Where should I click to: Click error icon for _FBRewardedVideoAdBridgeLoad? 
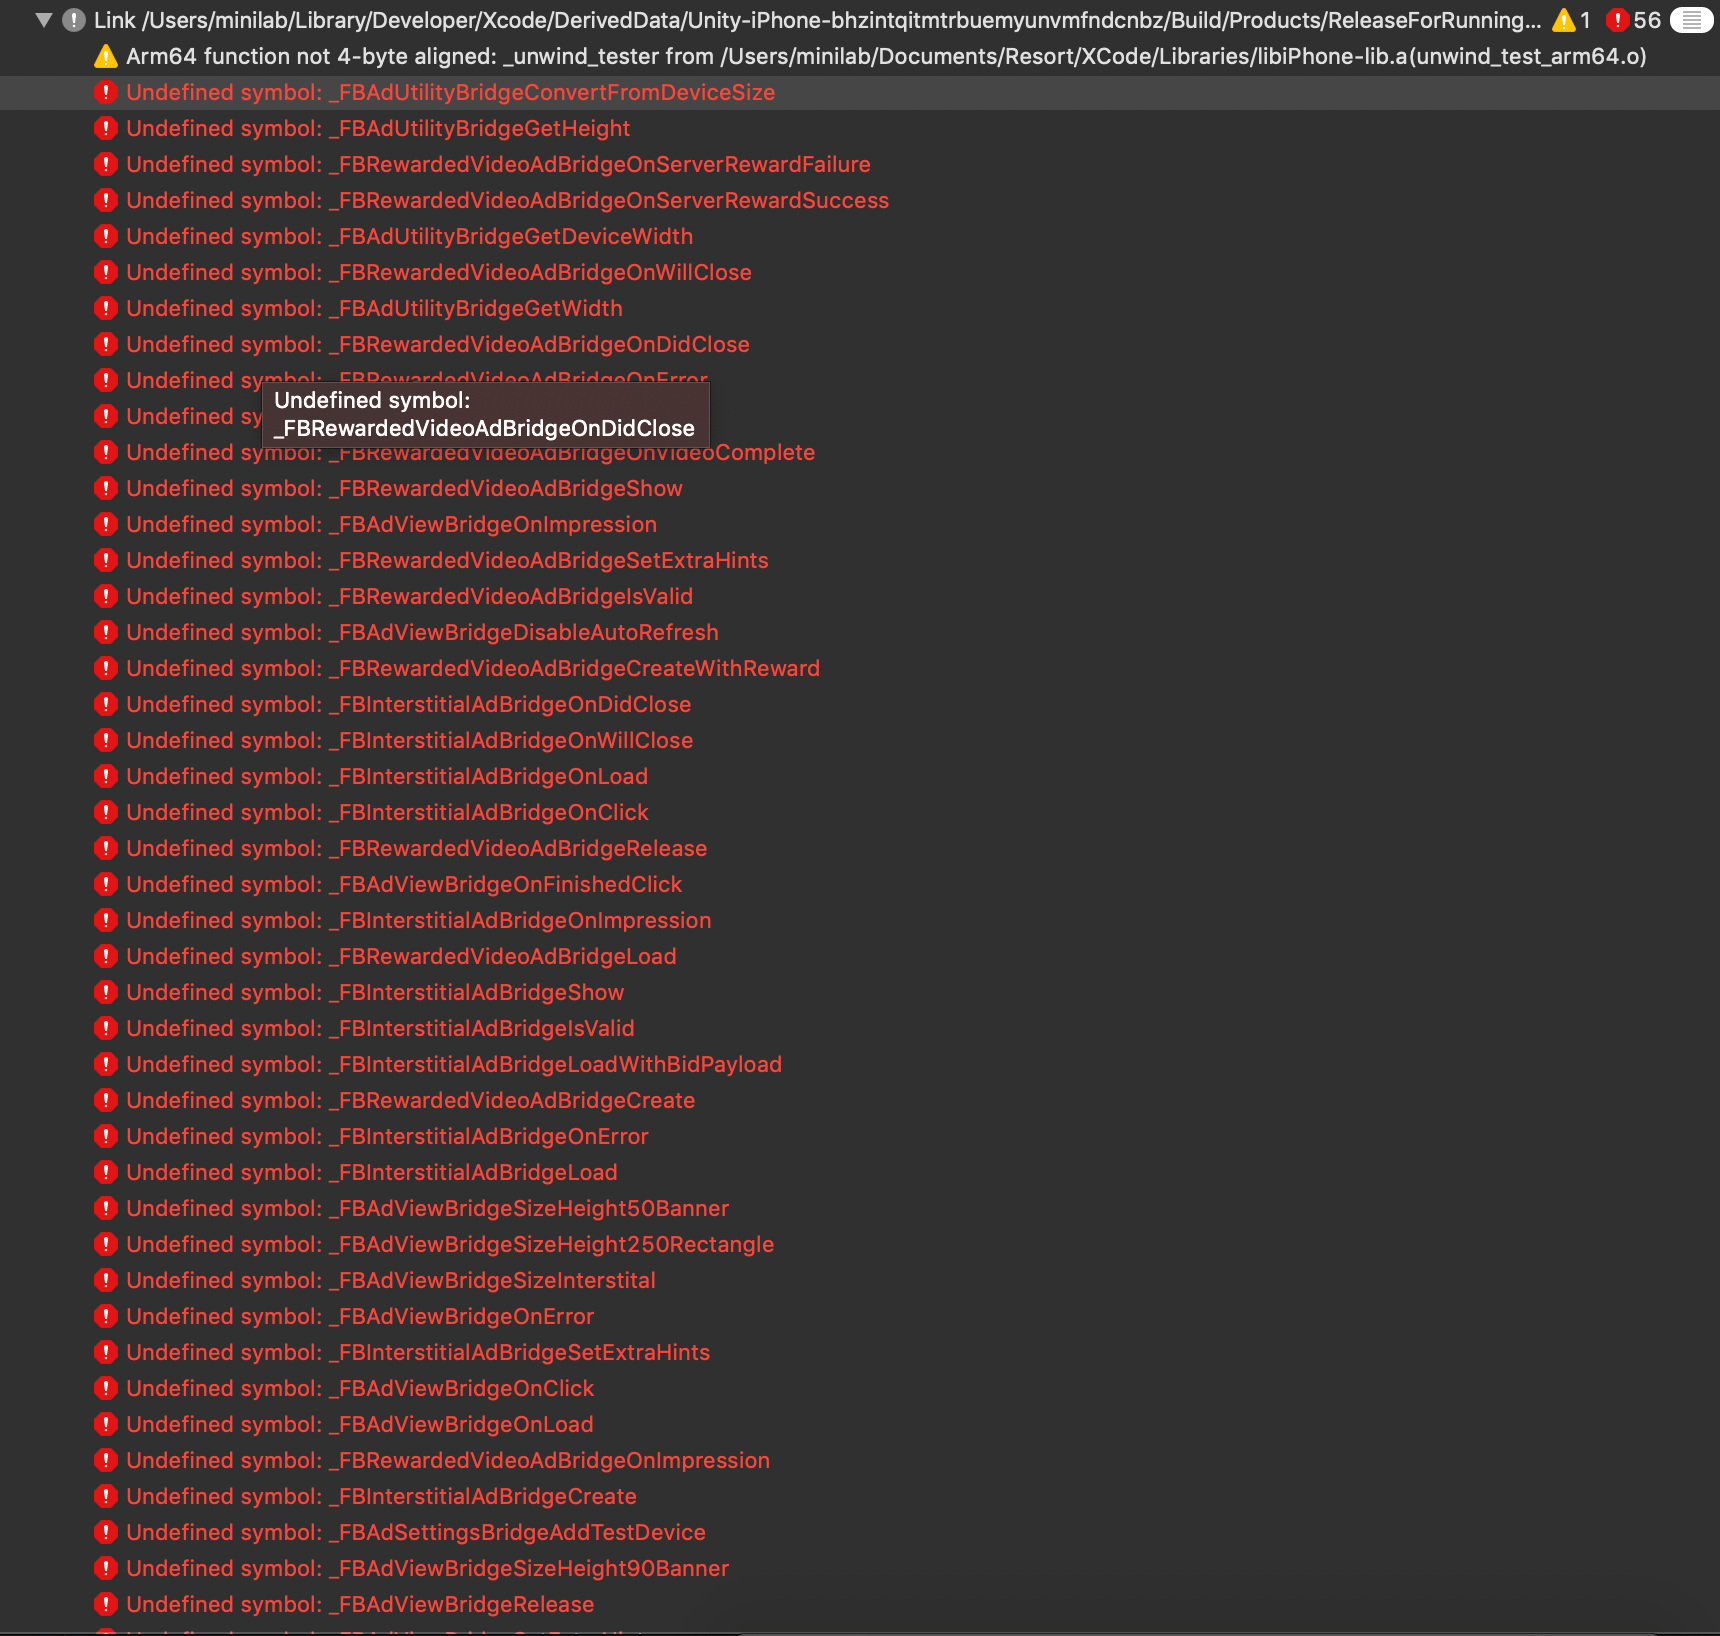[x=106, y=956]
